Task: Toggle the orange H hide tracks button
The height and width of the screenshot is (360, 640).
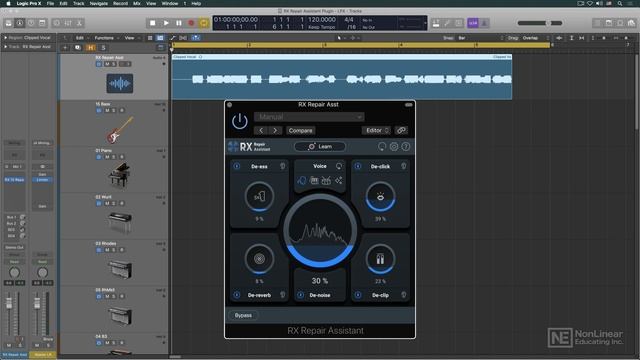Action: click(91, 48)
